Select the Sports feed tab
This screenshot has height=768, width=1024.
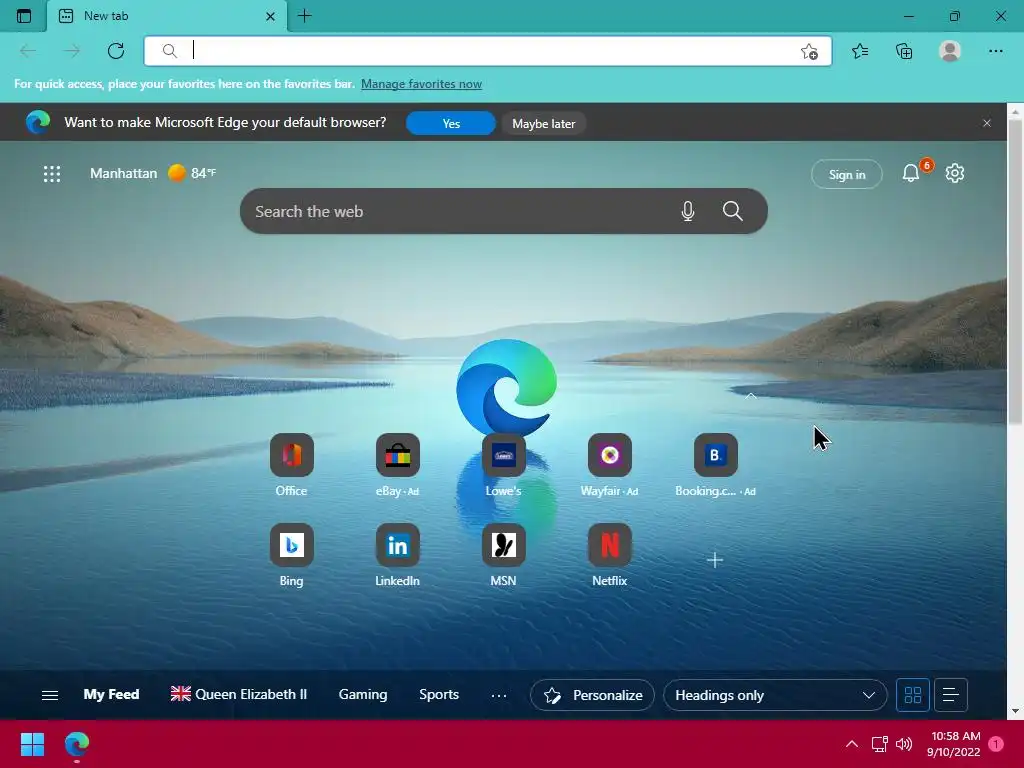pyautogui.click(x=439, y=694)
